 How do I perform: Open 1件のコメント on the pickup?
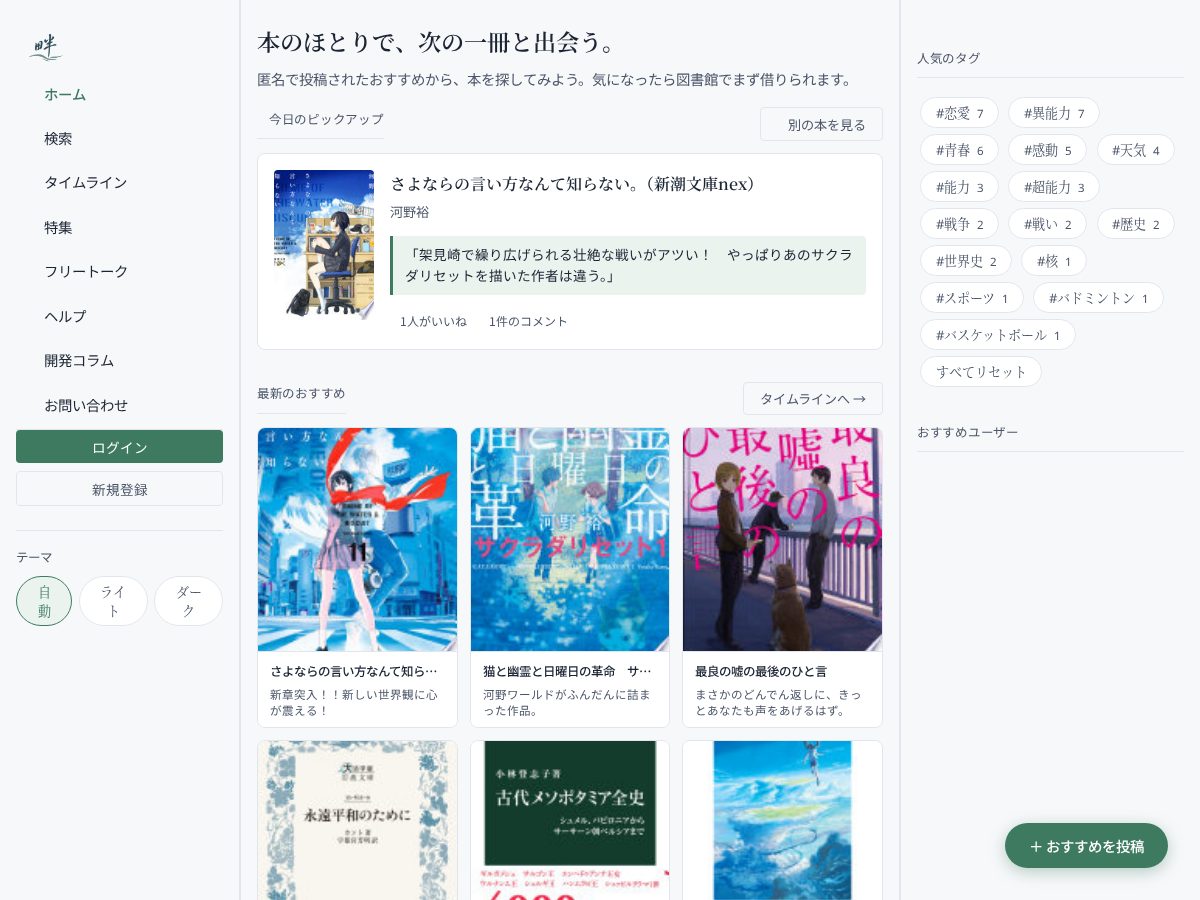coord(528,321)
